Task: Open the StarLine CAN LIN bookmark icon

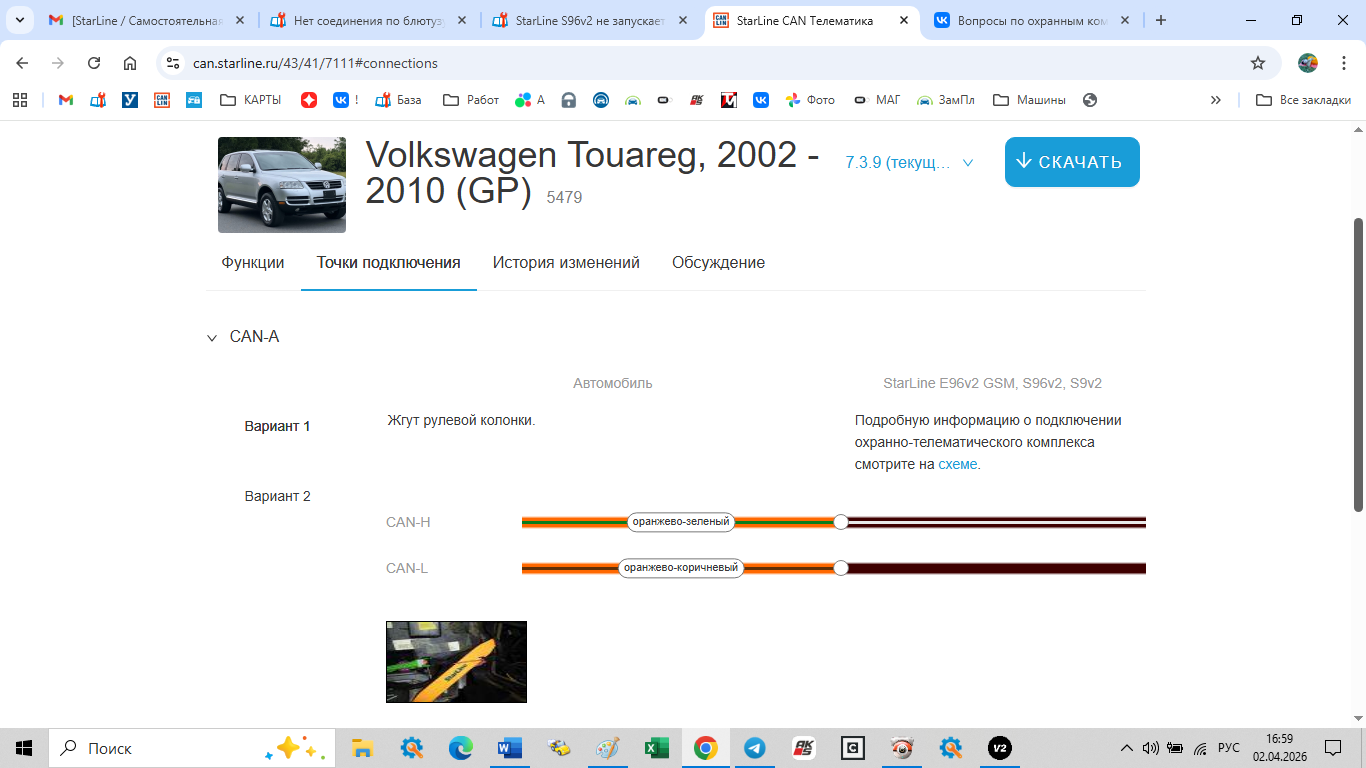Action: tap(161, 99)
